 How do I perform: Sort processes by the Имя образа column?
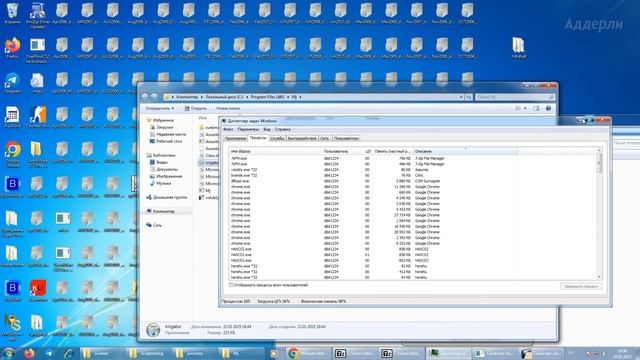[x=275, y=151]
